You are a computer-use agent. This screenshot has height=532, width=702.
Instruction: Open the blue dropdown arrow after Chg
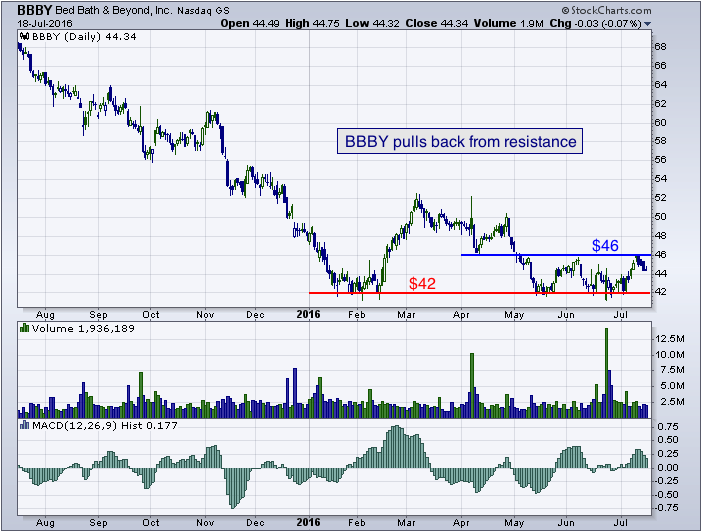(647, 24)
